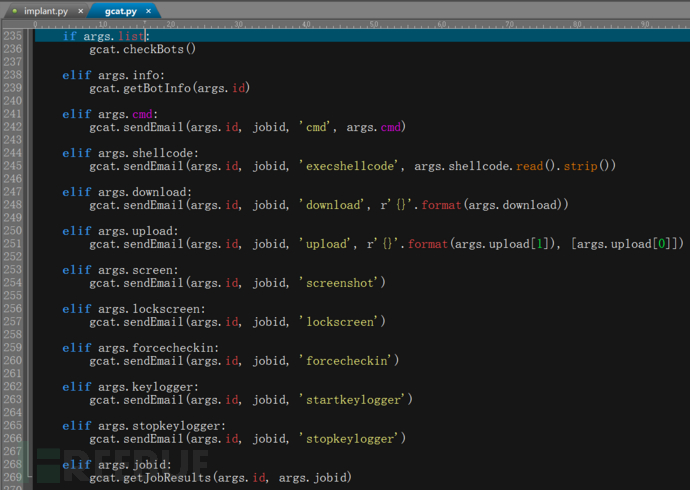Click 'screenshot' string literal

(340, 283)
